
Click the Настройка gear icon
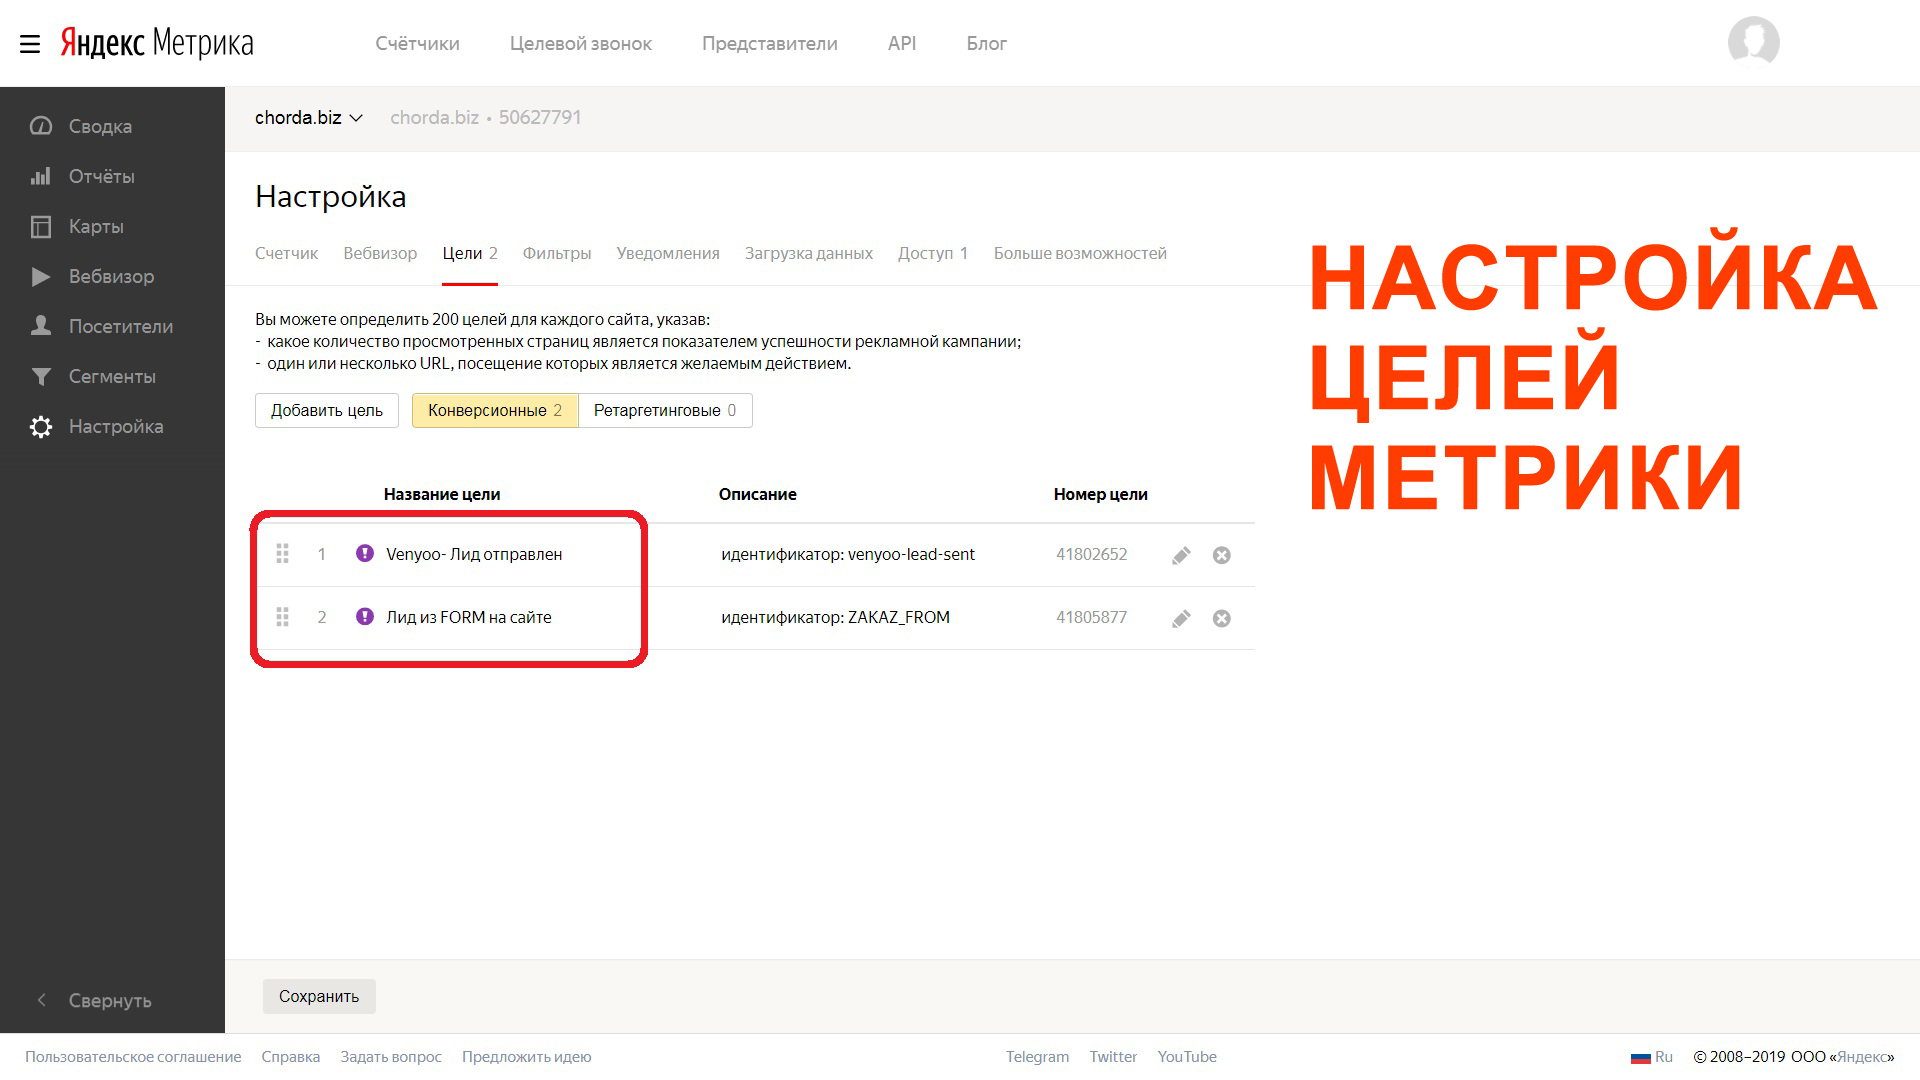click(41, 426)
